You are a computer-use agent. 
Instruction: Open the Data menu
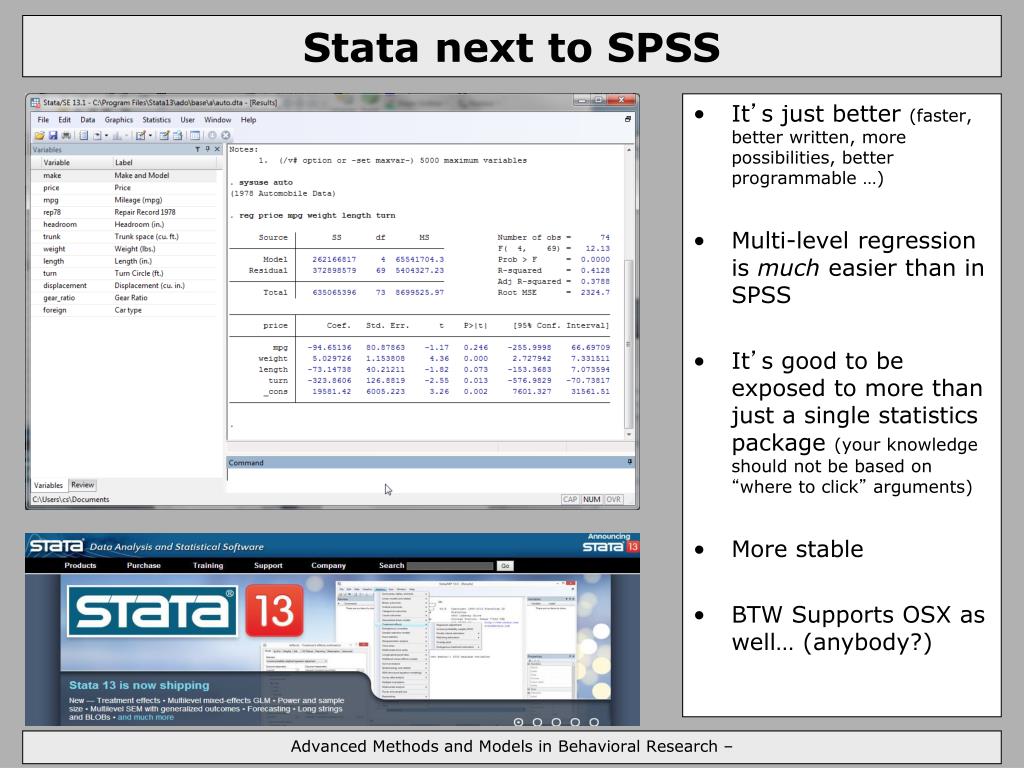pyautogui.click(x=88, y=120)
